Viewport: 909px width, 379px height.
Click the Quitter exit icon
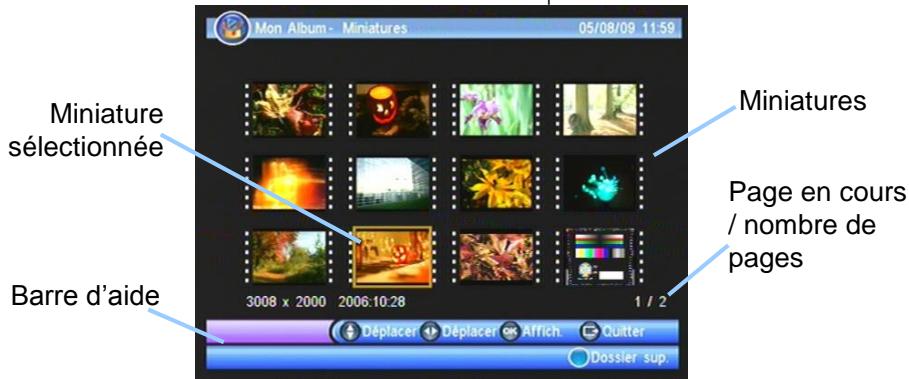(589, 331)
